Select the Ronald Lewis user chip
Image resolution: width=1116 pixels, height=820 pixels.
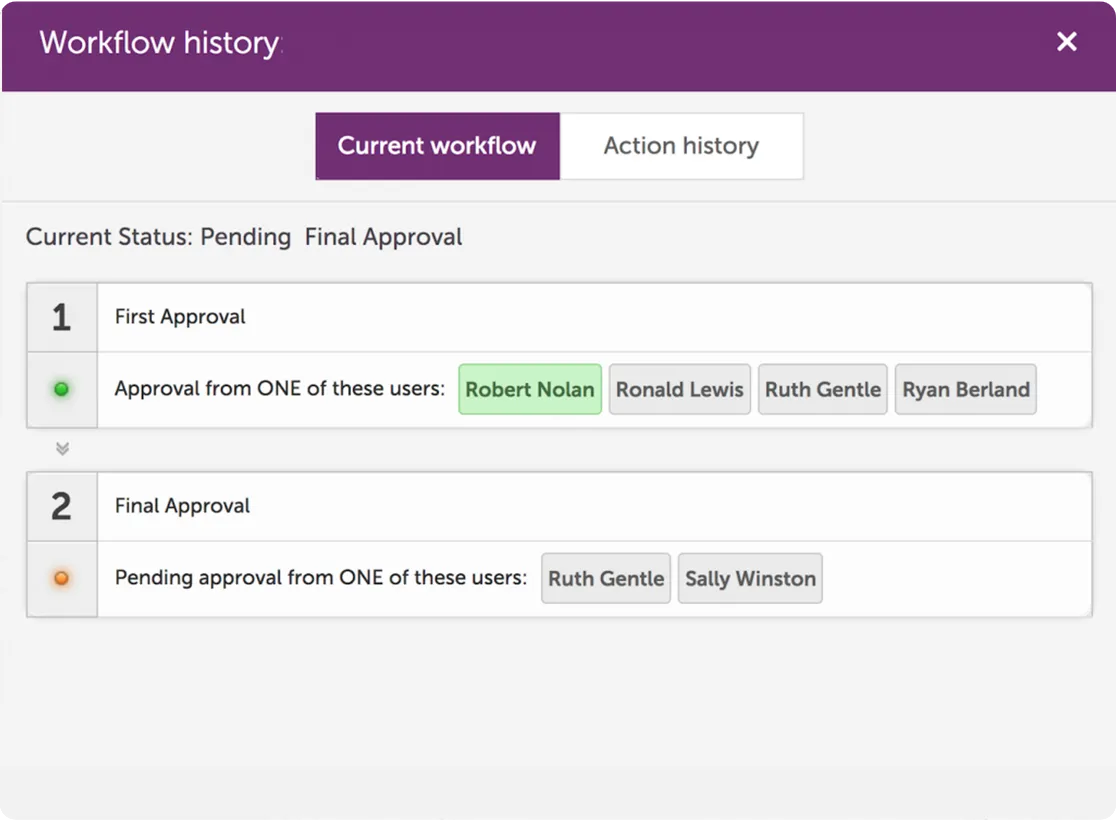tap(680, 389)
